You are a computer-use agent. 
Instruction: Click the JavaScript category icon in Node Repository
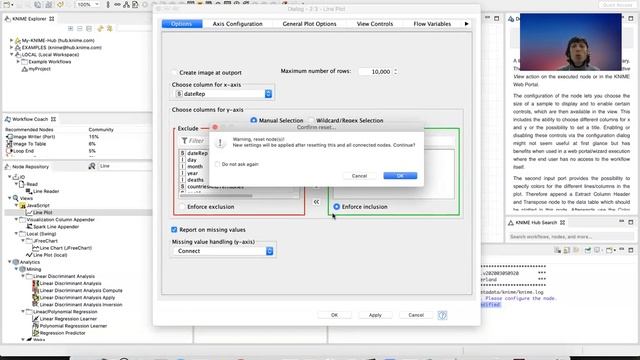(22, 205)
